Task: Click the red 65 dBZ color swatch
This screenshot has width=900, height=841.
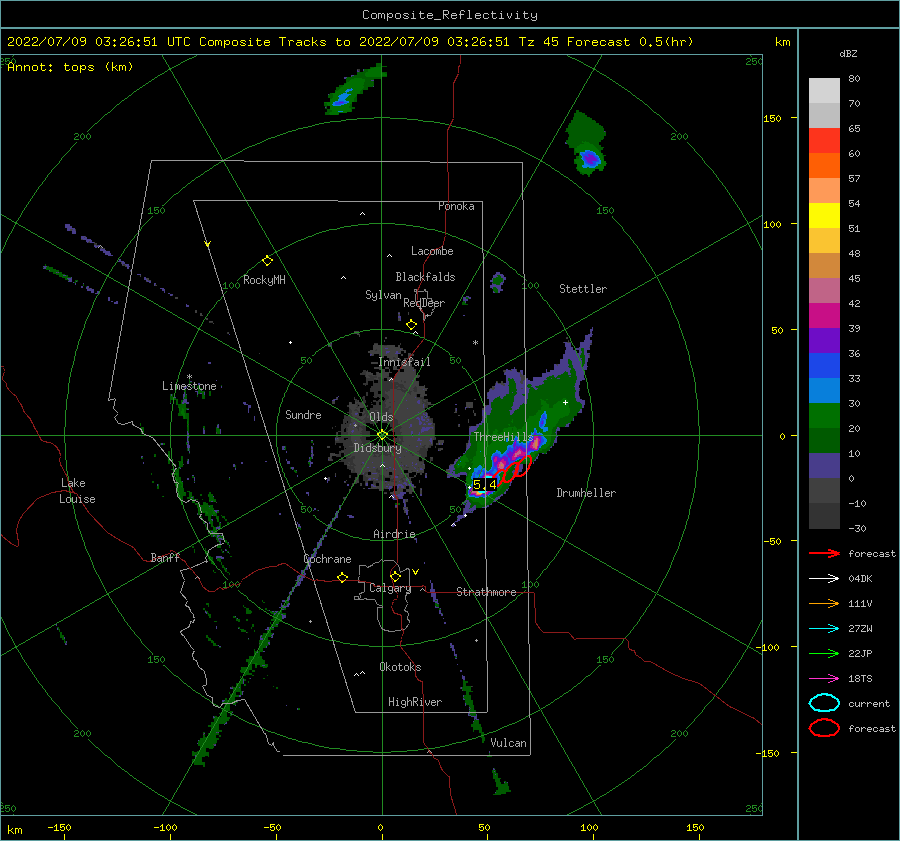Action: pyautogui.click(x=824, y=140)
